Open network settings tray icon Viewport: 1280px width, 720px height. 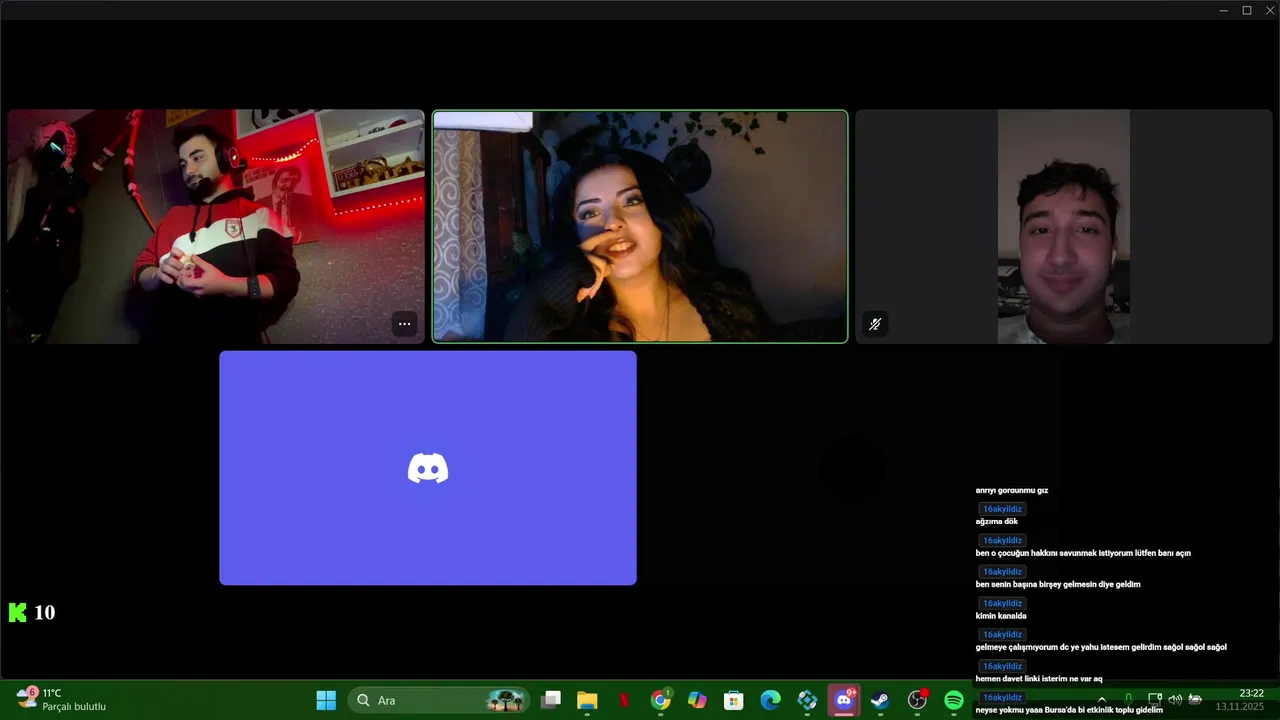tap(1155, 699)
